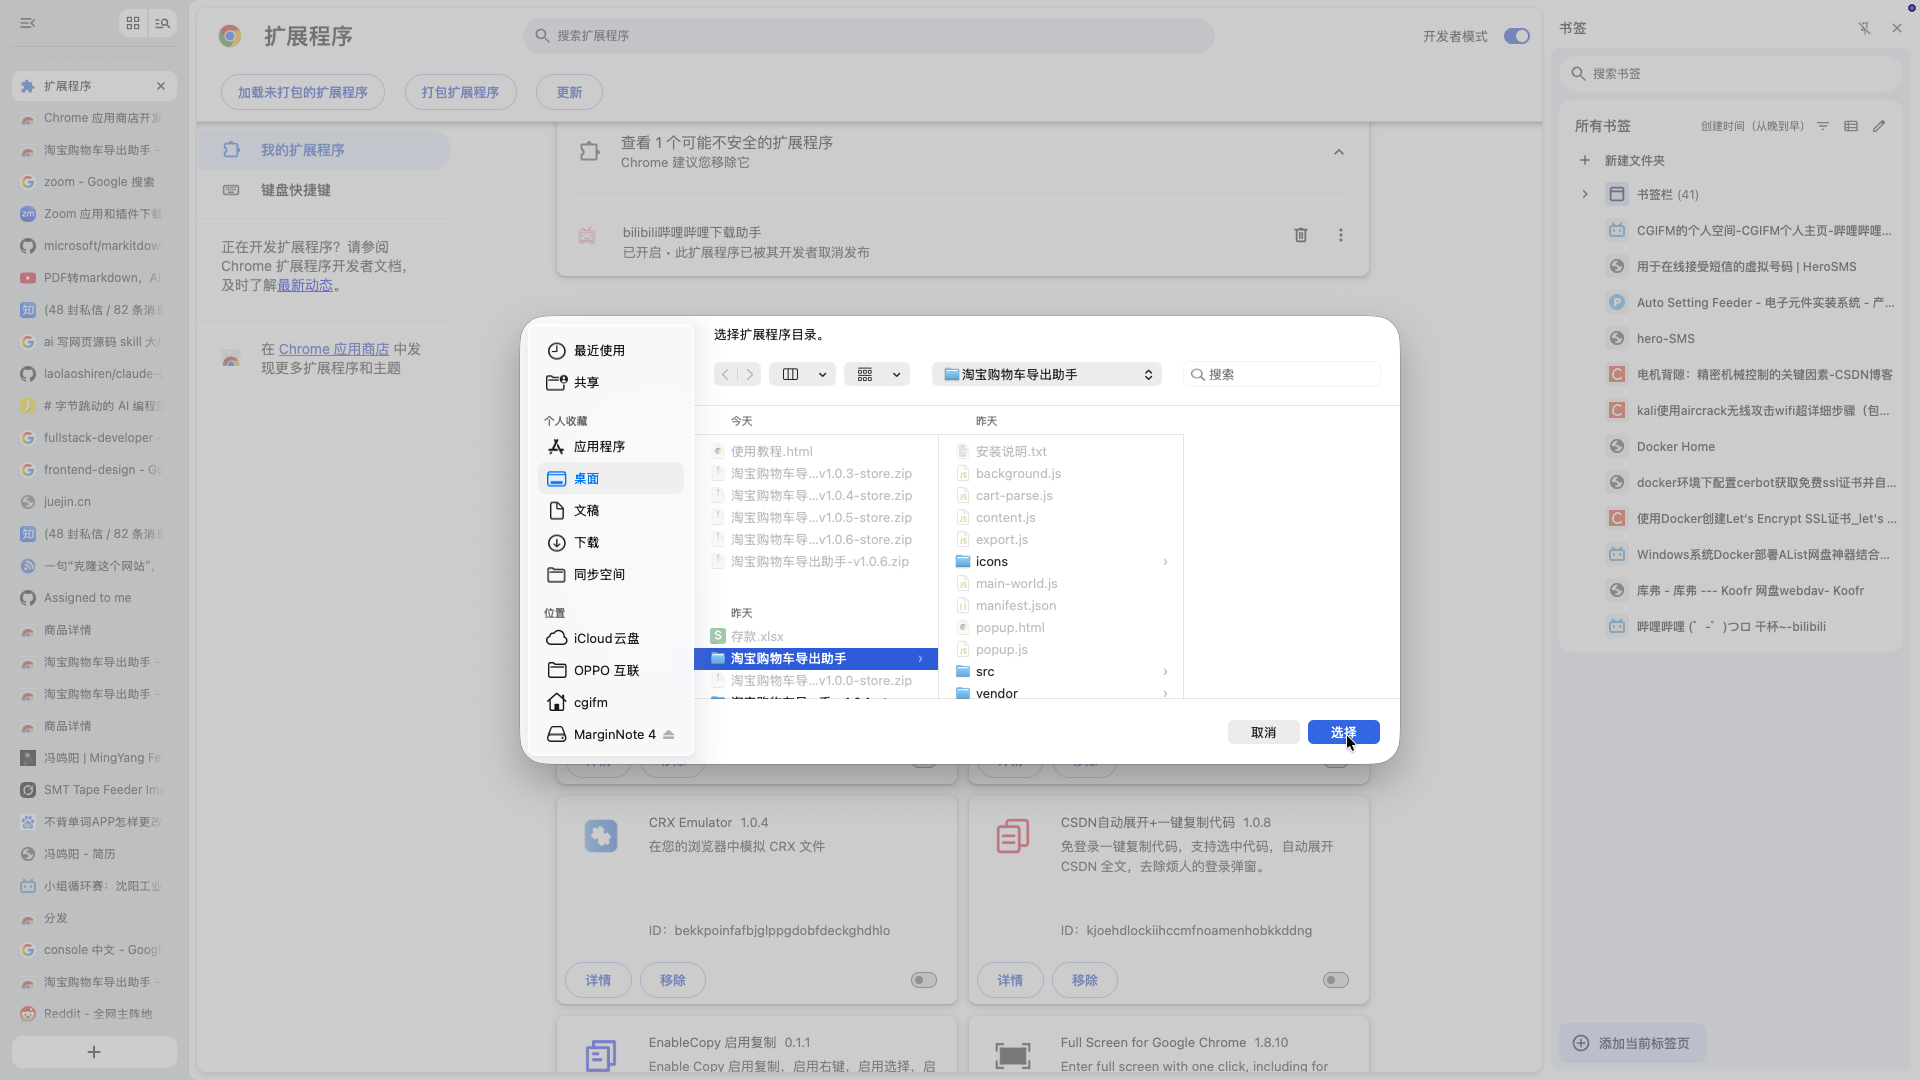Open the bookmarks sort order 创建时间 dropdown

tap(1752, 126)
